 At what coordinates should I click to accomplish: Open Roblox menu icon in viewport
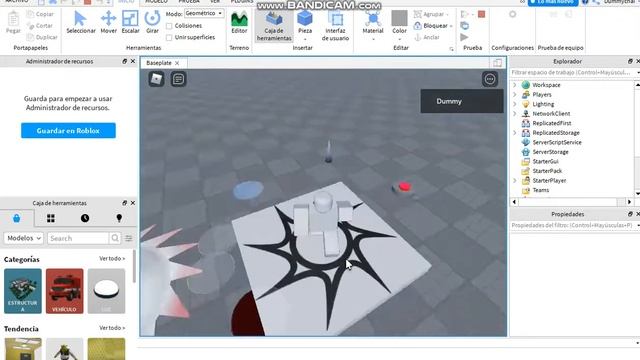(156, 79)
